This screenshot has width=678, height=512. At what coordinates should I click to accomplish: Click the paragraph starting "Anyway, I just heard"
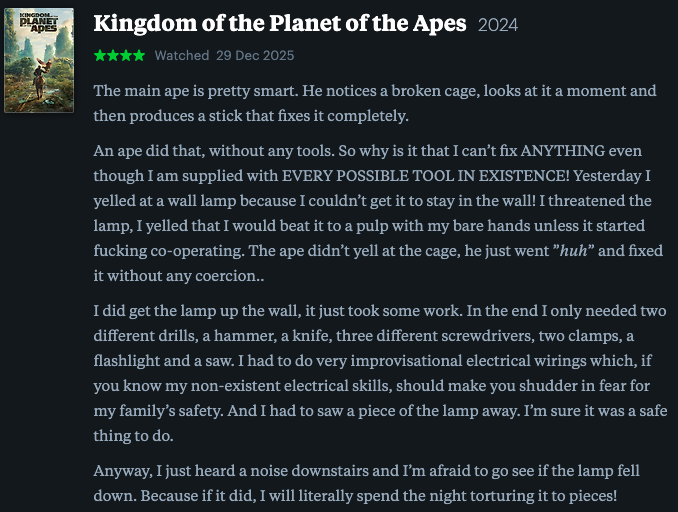click(366, 481)
